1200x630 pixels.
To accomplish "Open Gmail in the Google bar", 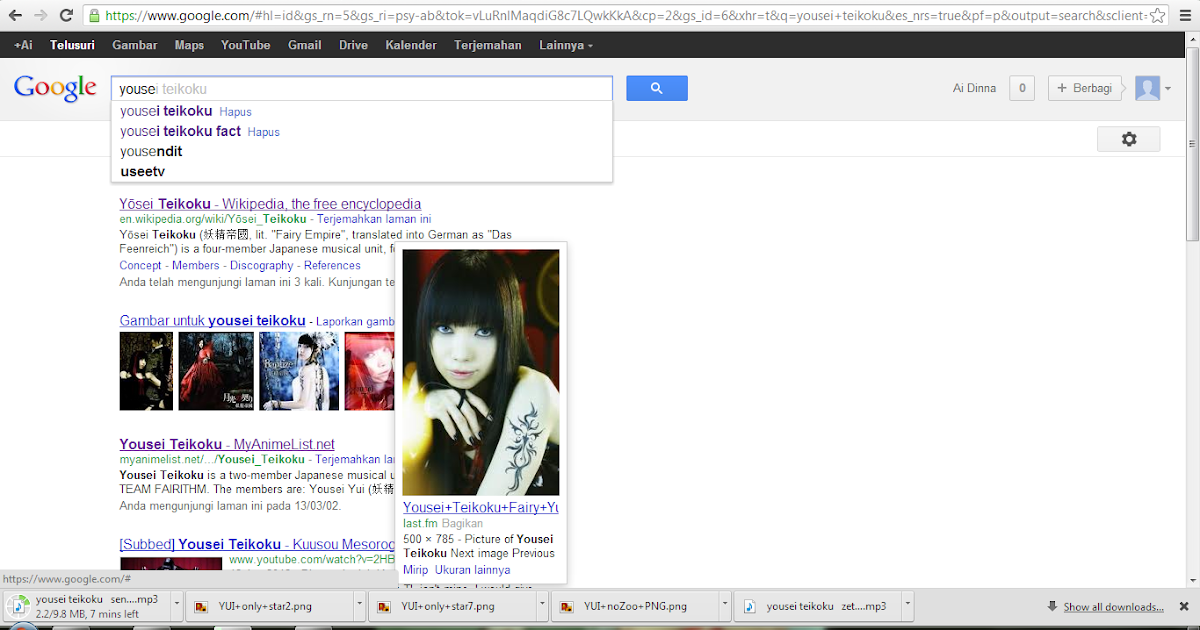I will pos(305,45).
